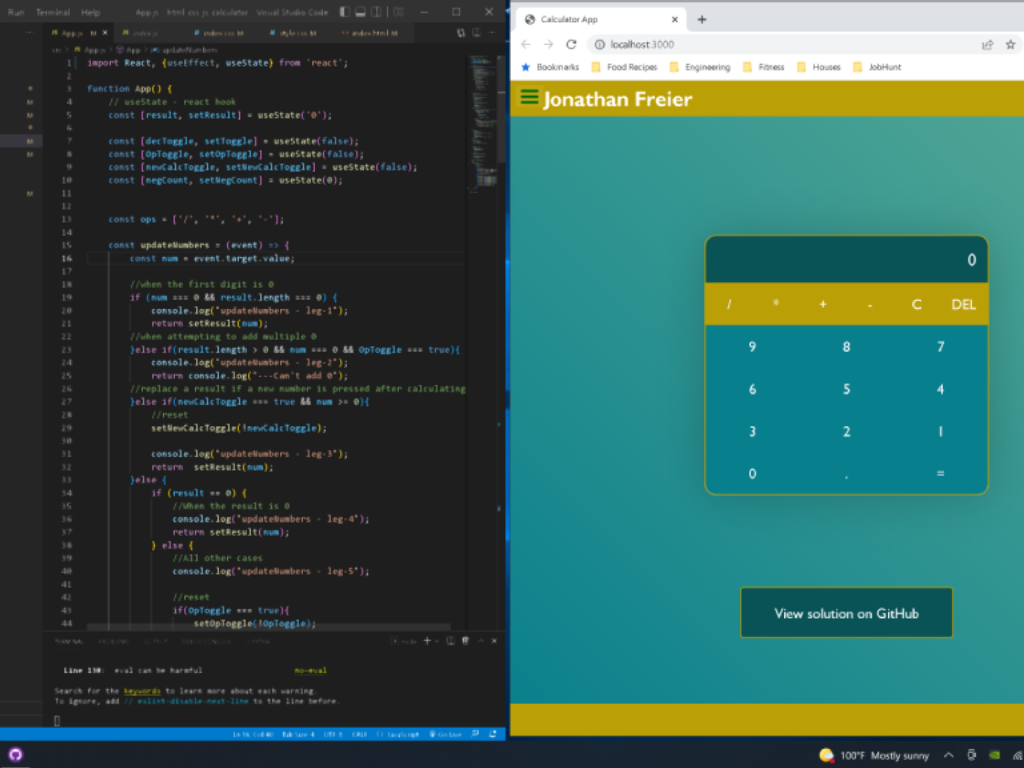
Task: Click the calculator's divide (/) button
Action: (x=729, y=304)
